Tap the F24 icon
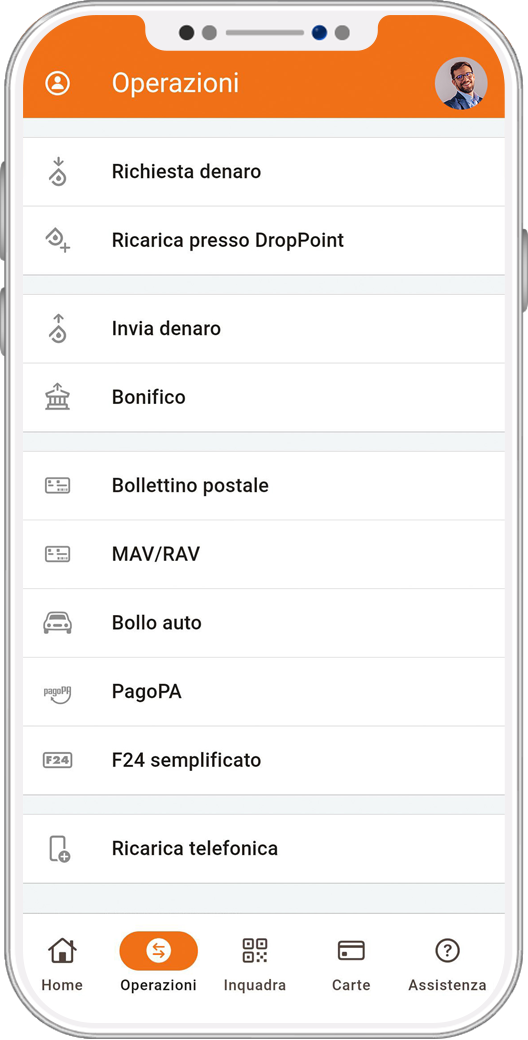This screenshot has width=528, height=1040. point(58,760)
